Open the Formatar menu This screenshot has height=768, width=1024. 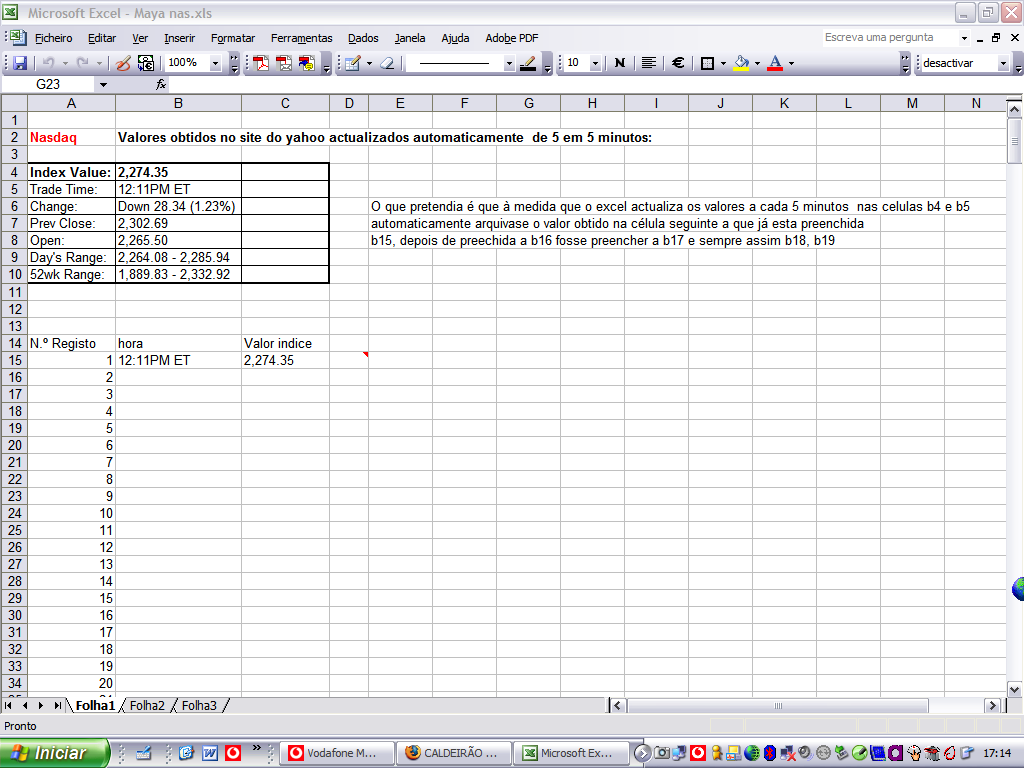232,38
